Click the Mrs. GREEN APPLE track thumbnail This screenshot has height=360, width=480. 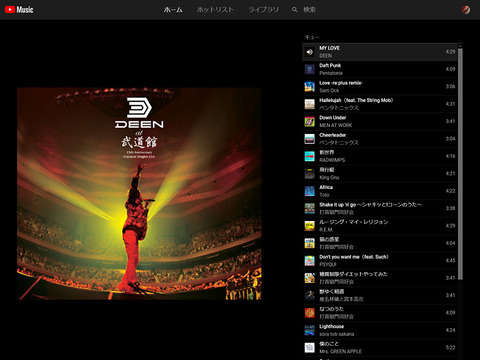tap(310, 348)
